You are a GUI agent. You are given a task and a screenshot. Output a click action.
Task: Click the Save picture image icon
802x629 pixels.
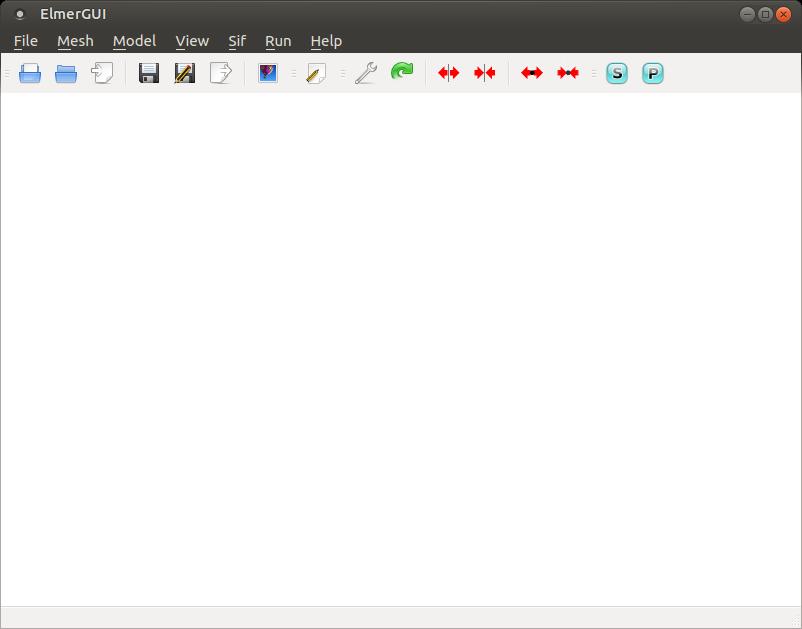[x=268, y=73]
